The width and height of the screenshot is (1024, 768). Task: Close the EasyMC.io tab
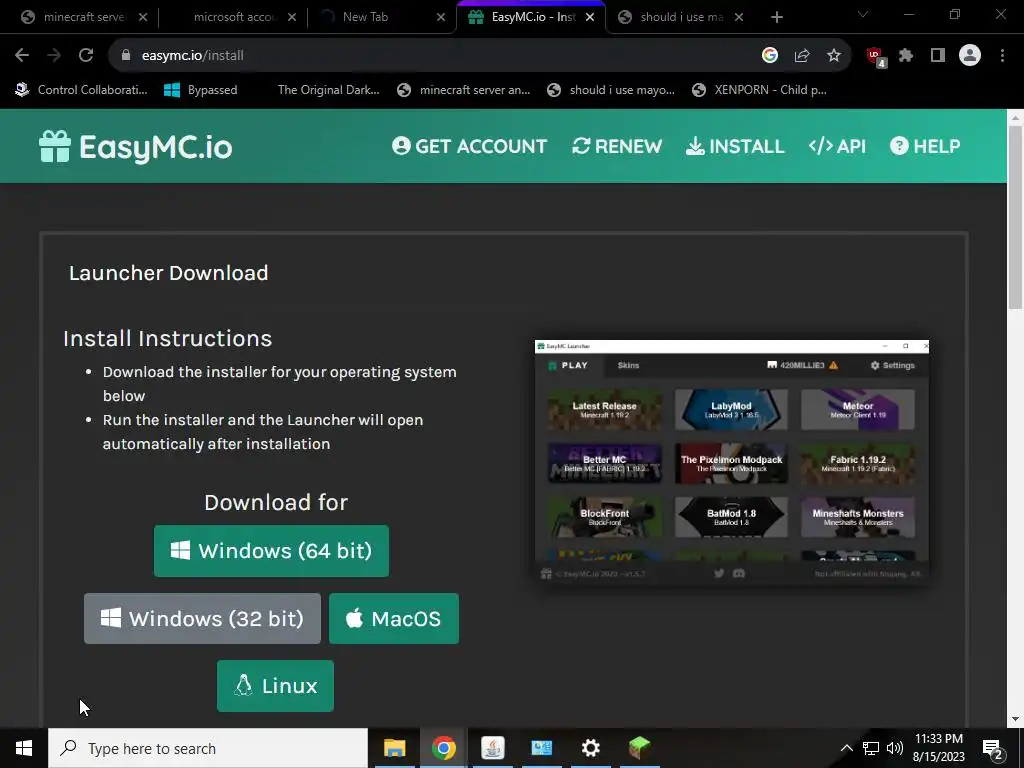pyautogui.click(x=590, y=17)
